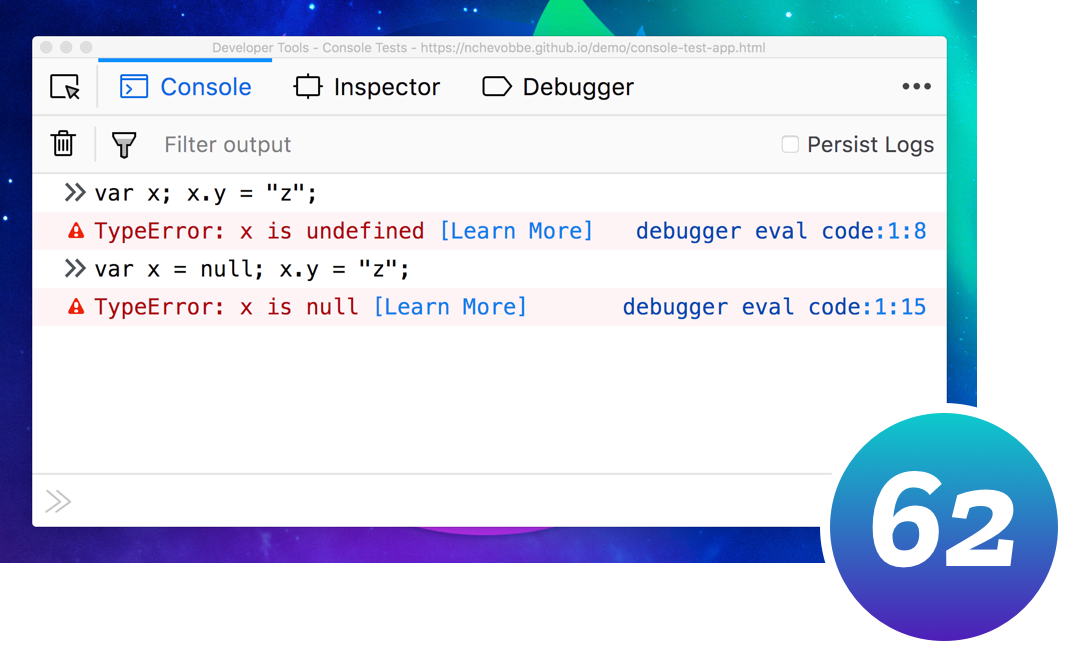
Task: Click Learn More on the undefined error
Action: click(516, 230)
